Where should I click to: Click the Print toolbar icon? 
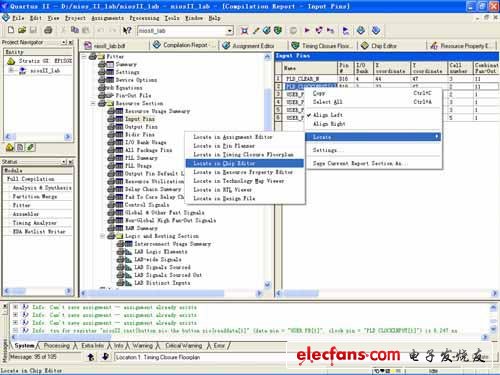pyautogui.click(x=48, y=30)
